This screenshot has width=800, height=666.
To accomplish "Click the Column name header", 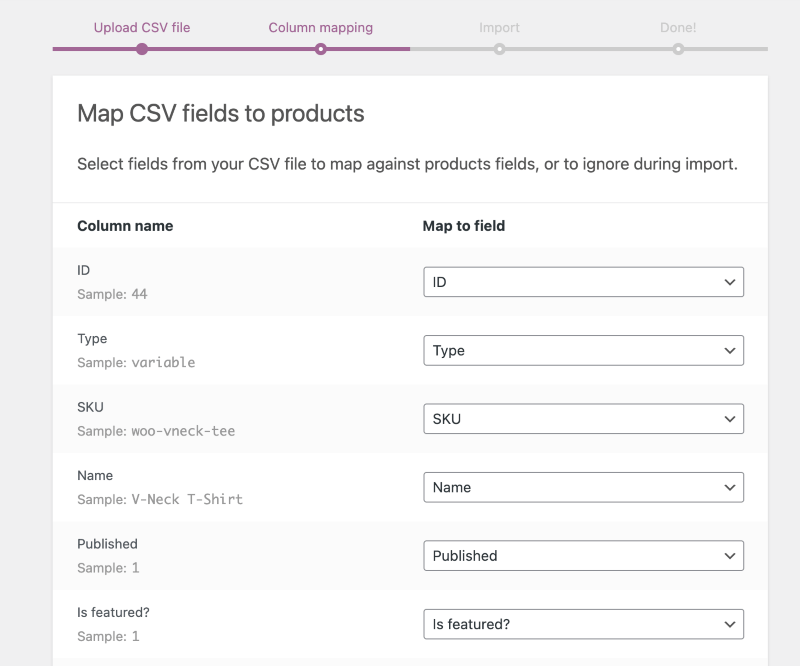I will pos(125,226).
